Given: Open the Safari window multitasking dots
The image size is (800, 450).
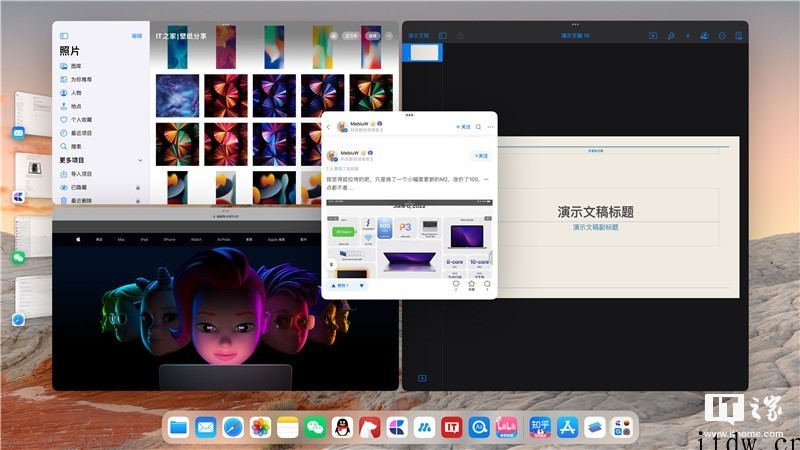Looking at the screenshot, I should (226, 210).
